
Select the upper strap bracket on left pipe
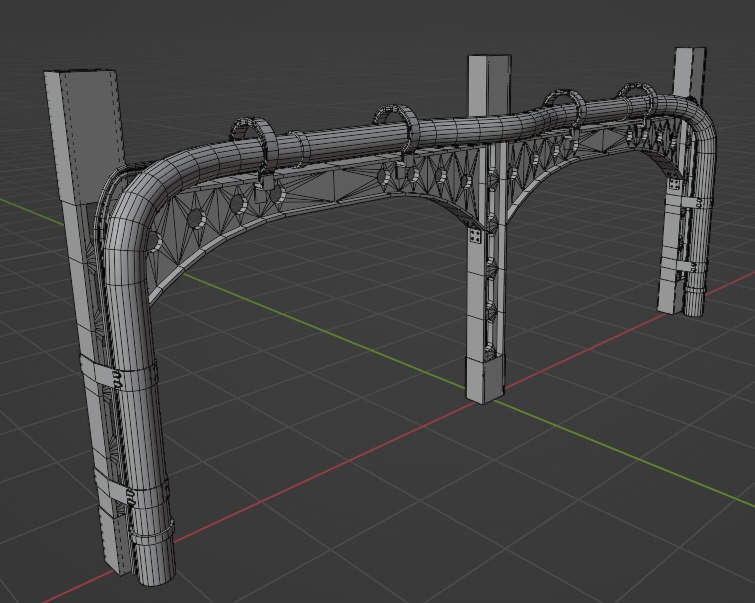tap(118, 375)
